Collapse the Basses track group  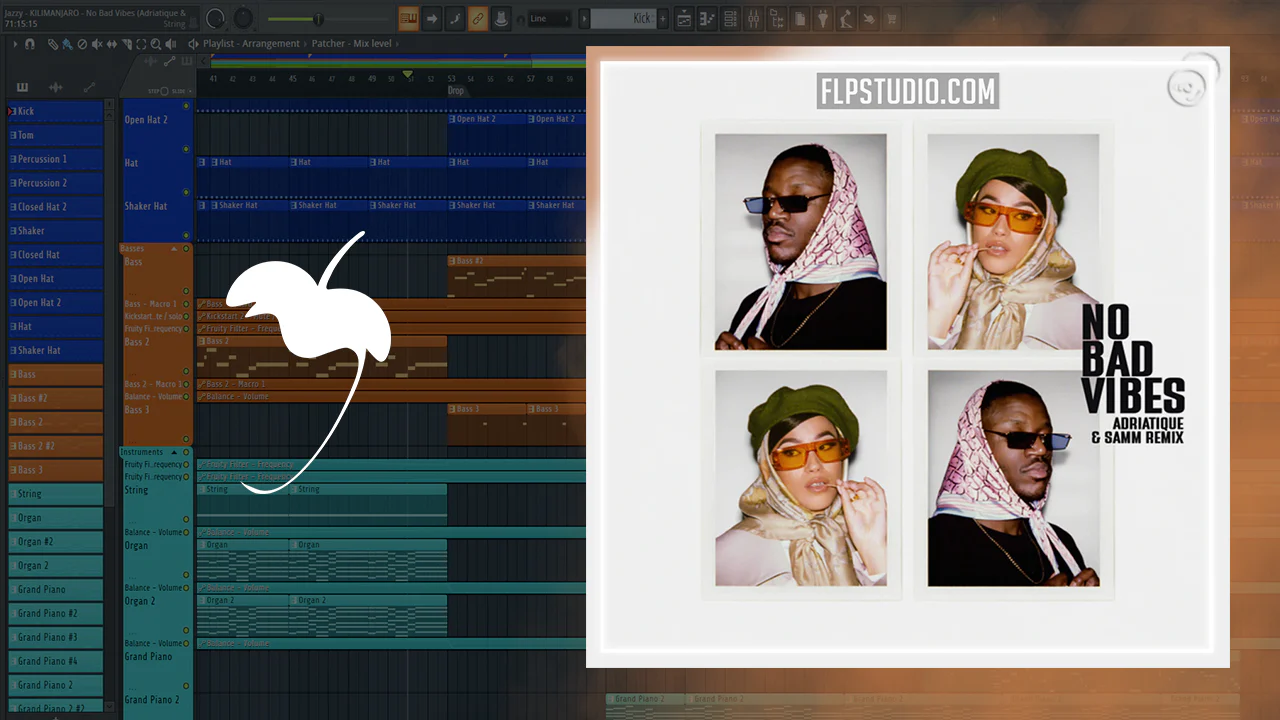(x=174, y=248)
